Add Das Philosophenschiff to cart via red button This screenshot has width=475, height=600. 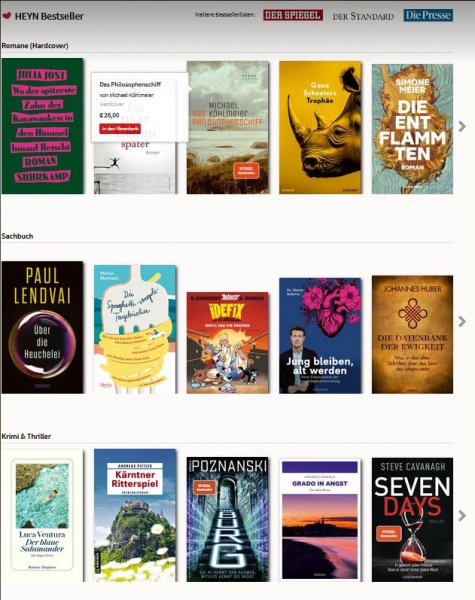(x=120, y=129)
